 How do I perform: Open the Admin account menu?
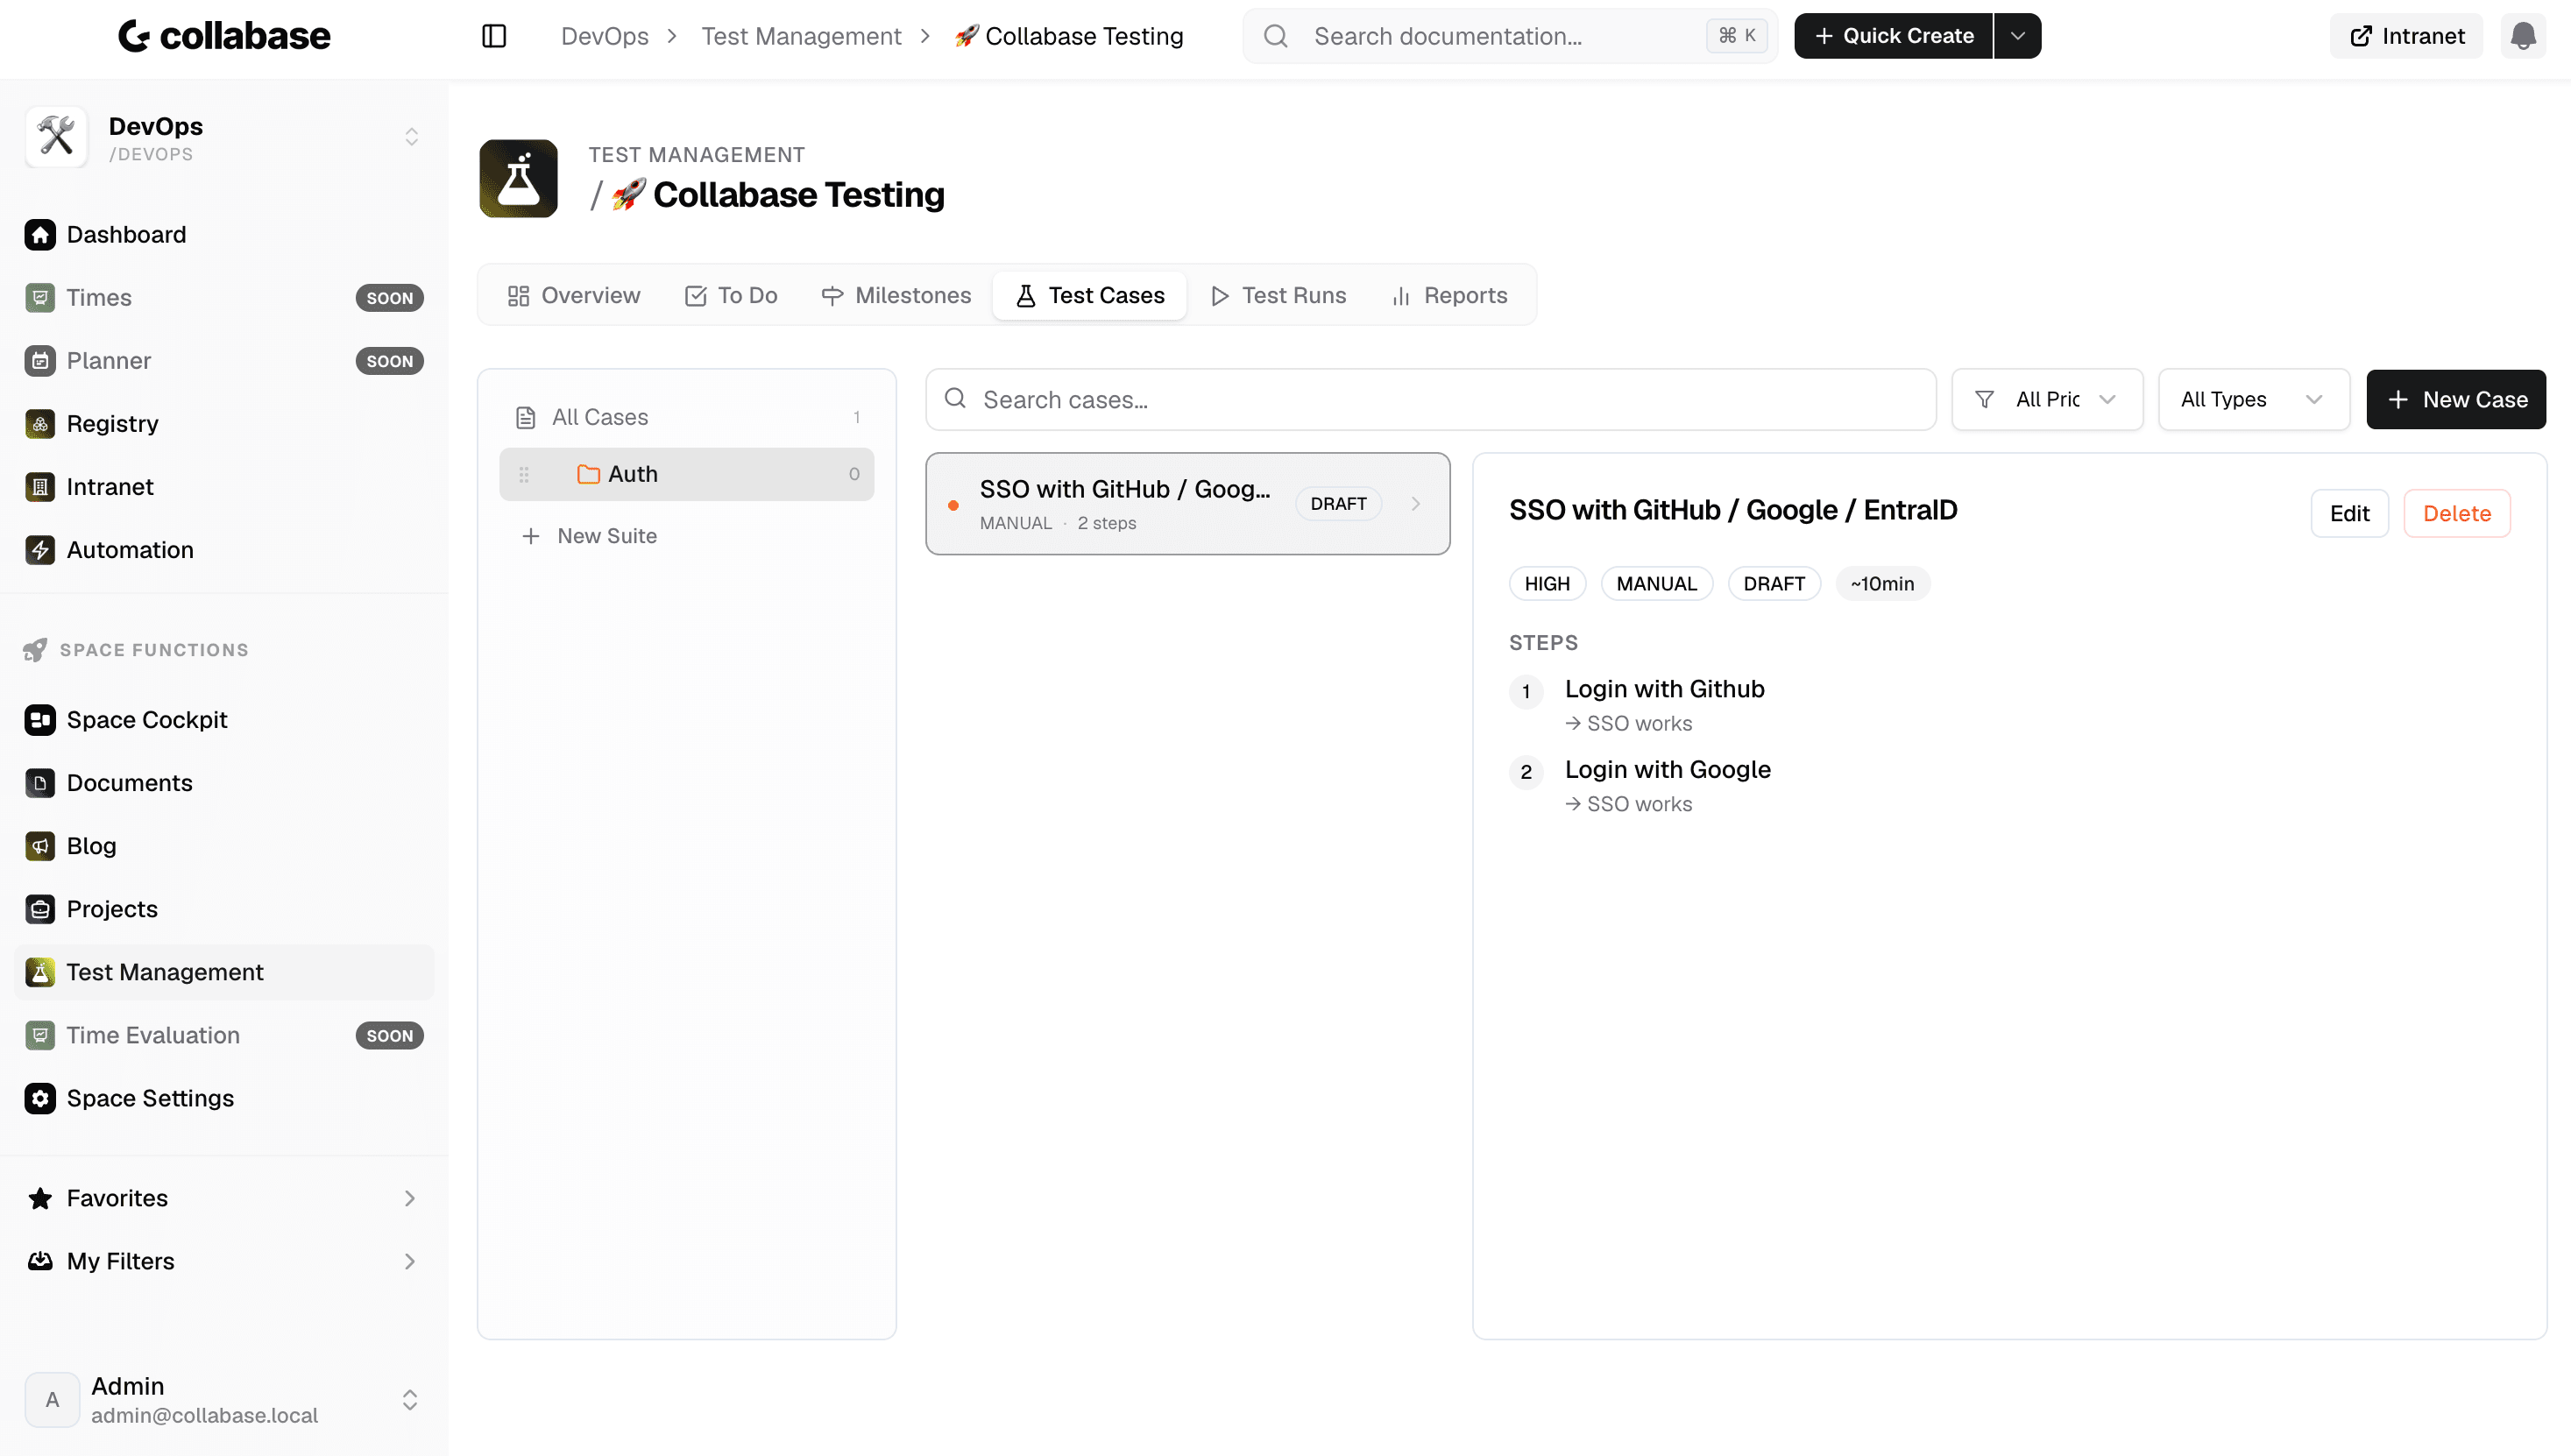[410, 1399]
